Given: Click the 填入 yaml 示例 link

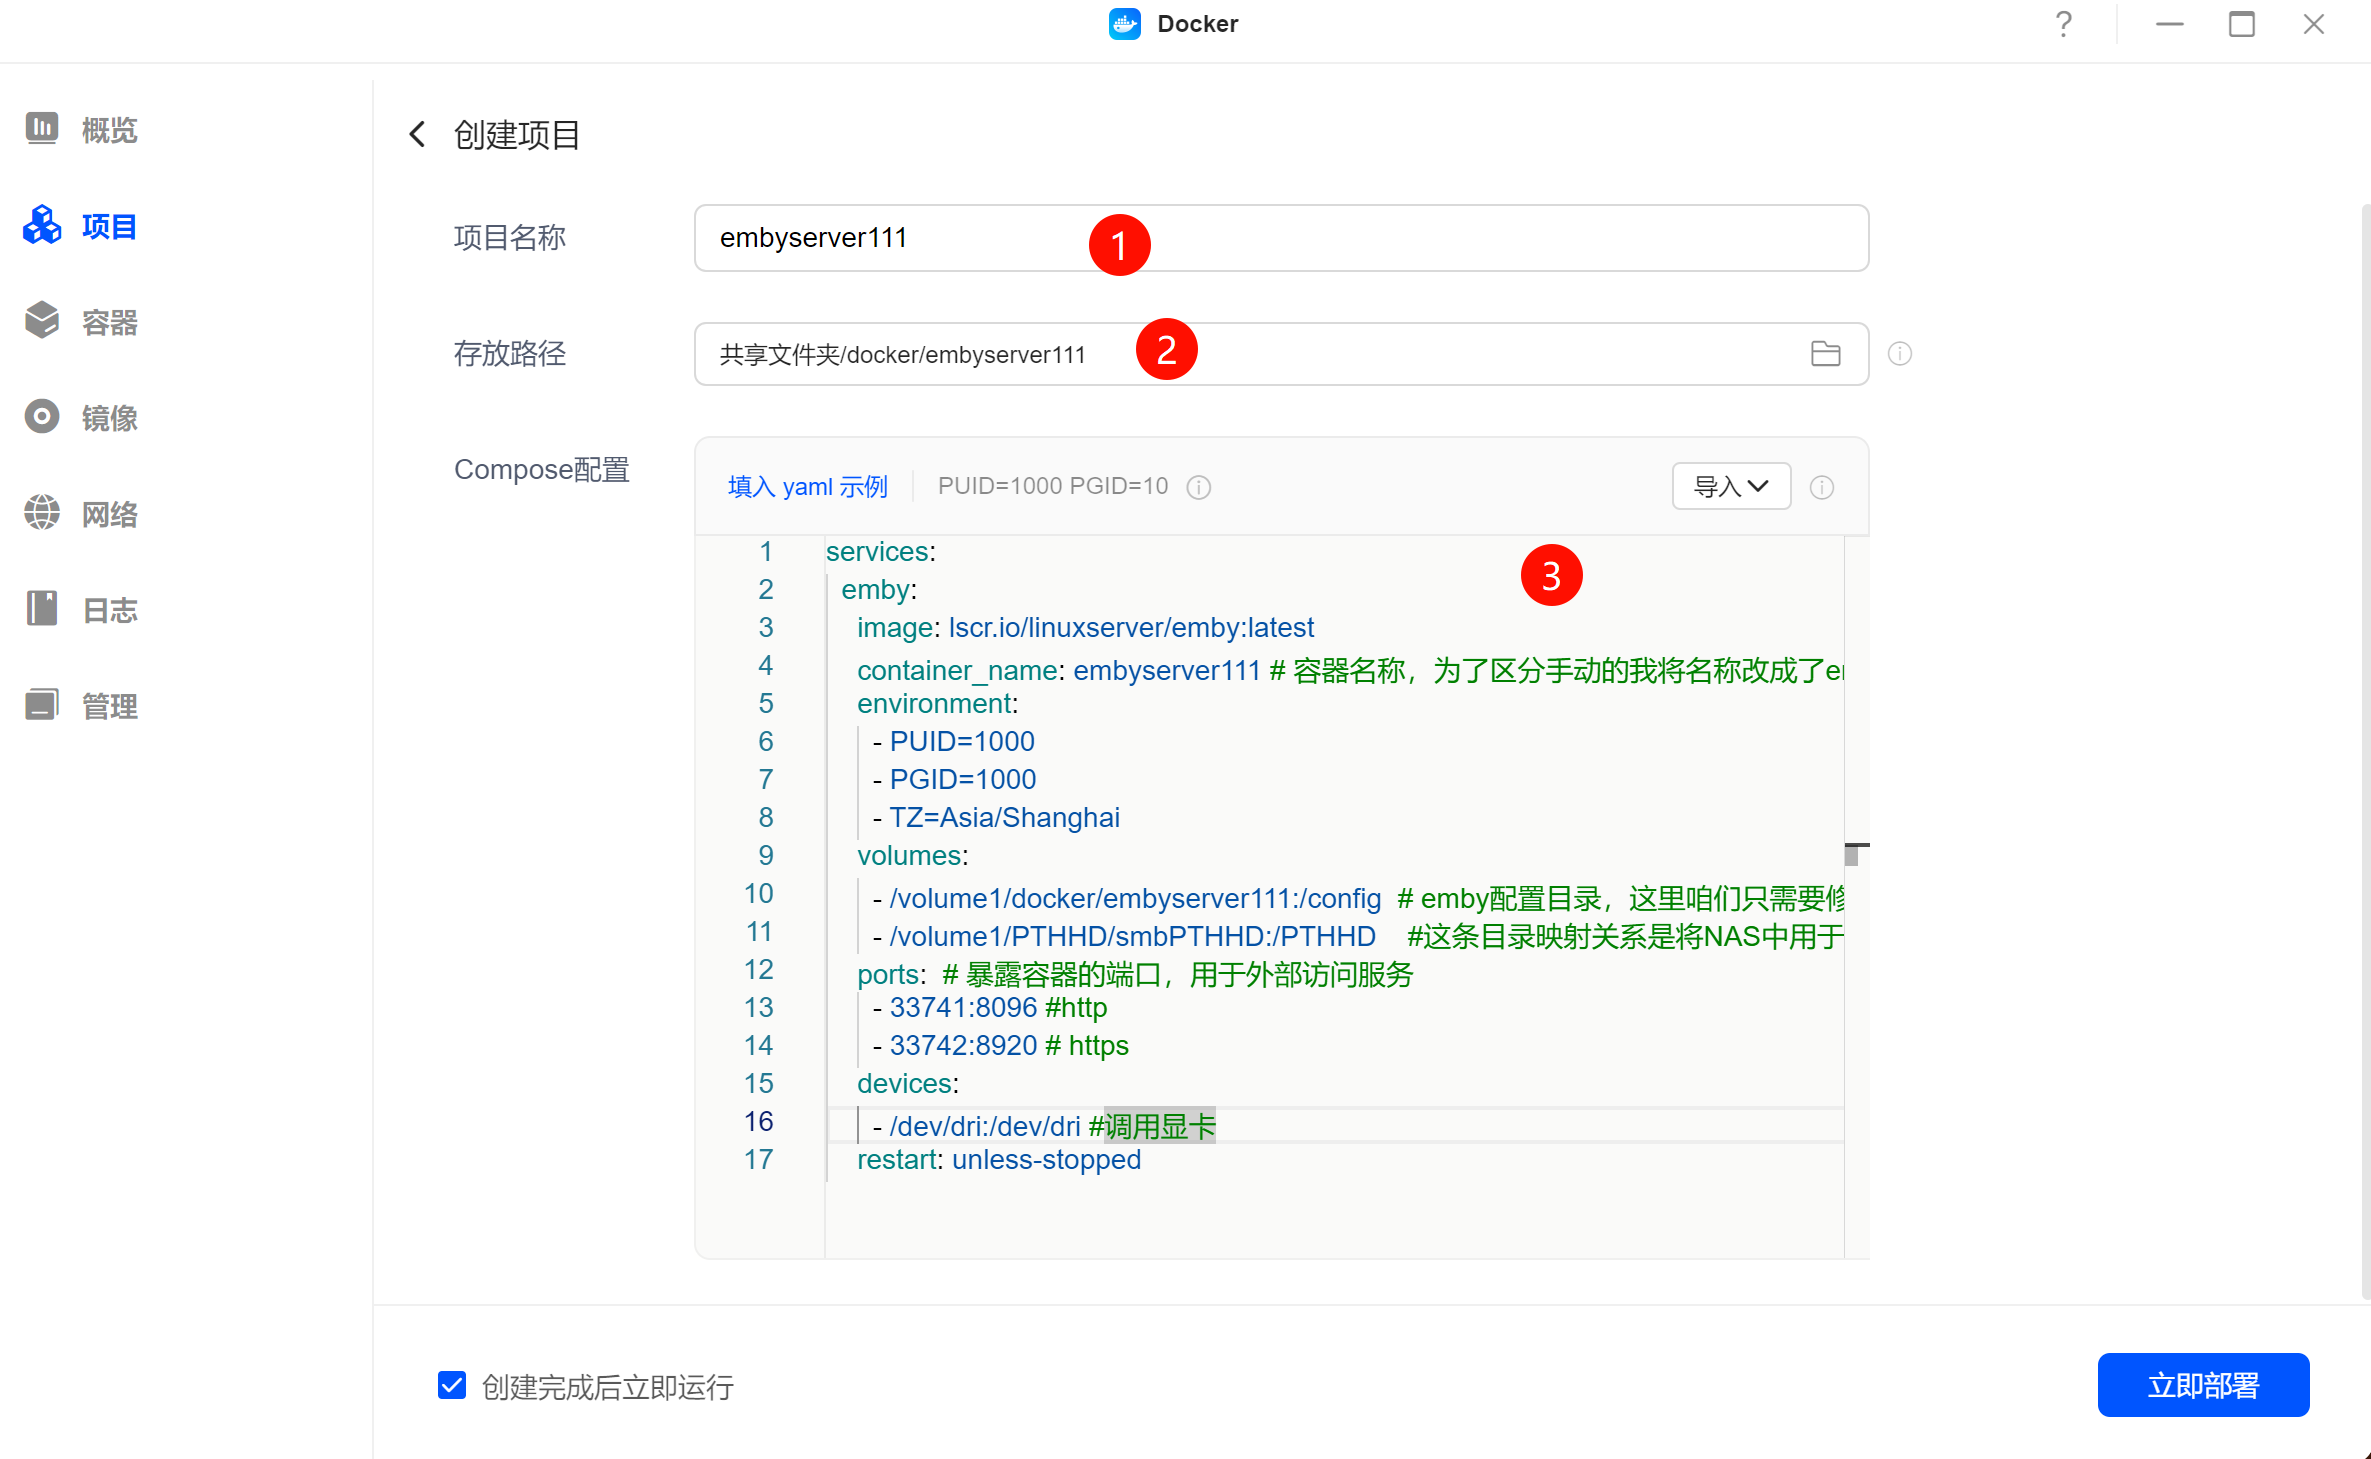Looking at the screenshot, I should (x=807, y=487).
